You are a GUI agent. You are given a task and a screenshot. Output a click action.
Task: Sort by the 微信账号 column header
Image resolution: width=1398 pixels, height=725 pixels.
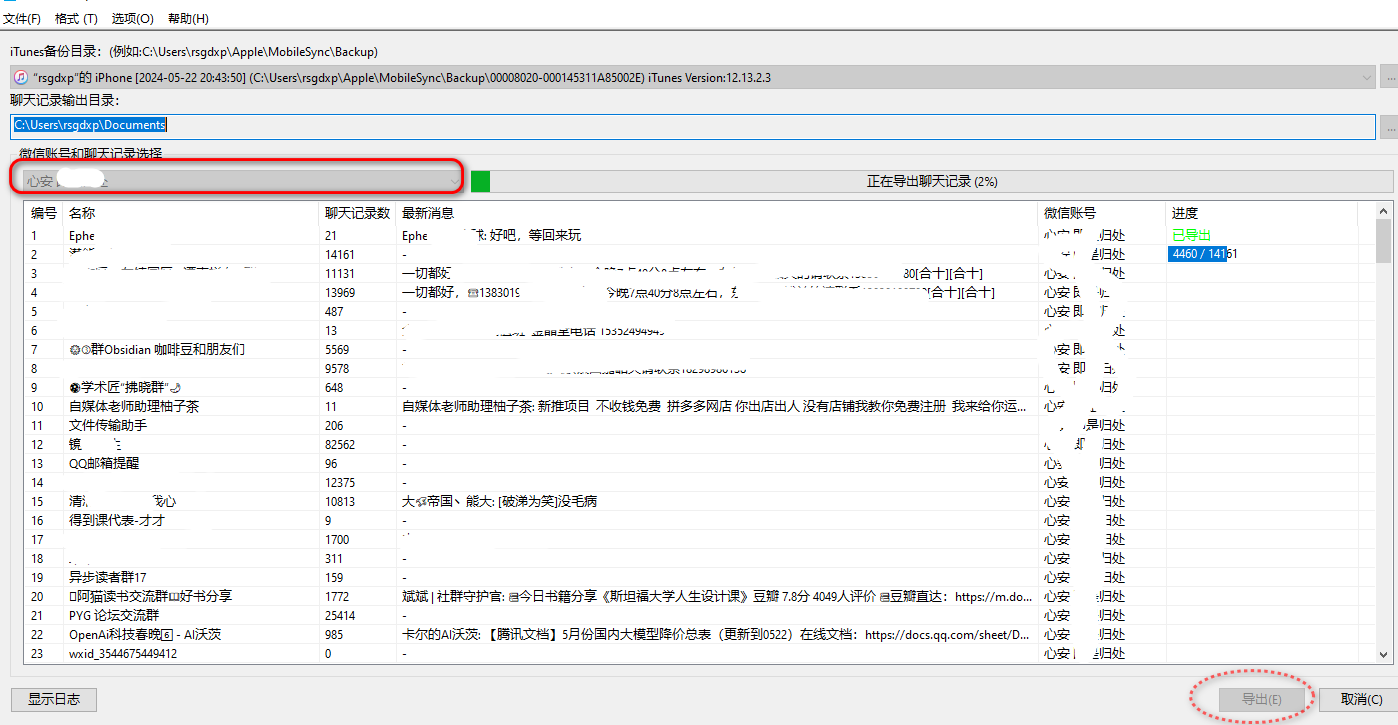tap(1102, 213)
